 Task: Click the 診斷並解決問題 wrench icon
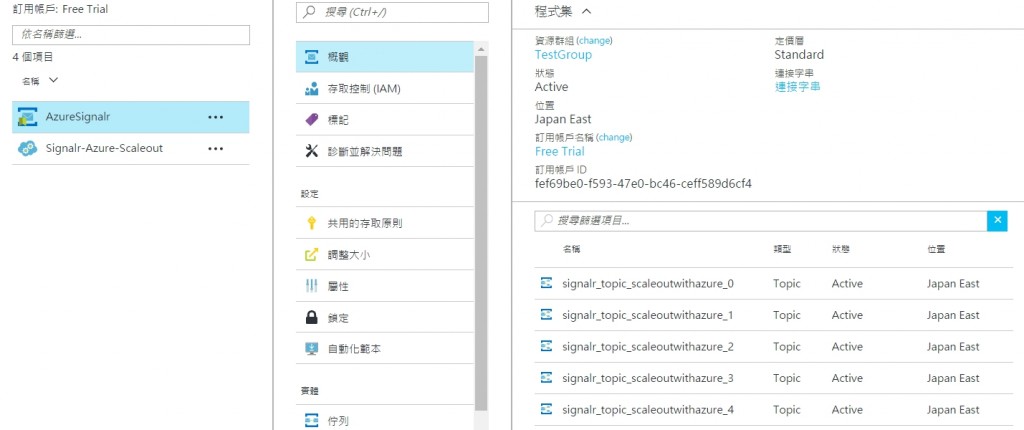[312, 151]
